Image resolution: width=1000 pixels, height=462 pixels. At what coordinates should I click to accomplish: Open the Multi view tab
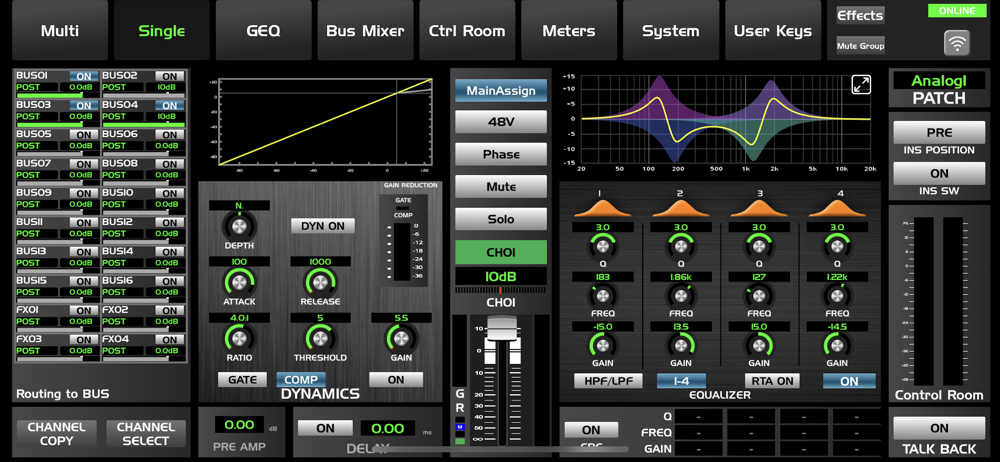point(60,31)
